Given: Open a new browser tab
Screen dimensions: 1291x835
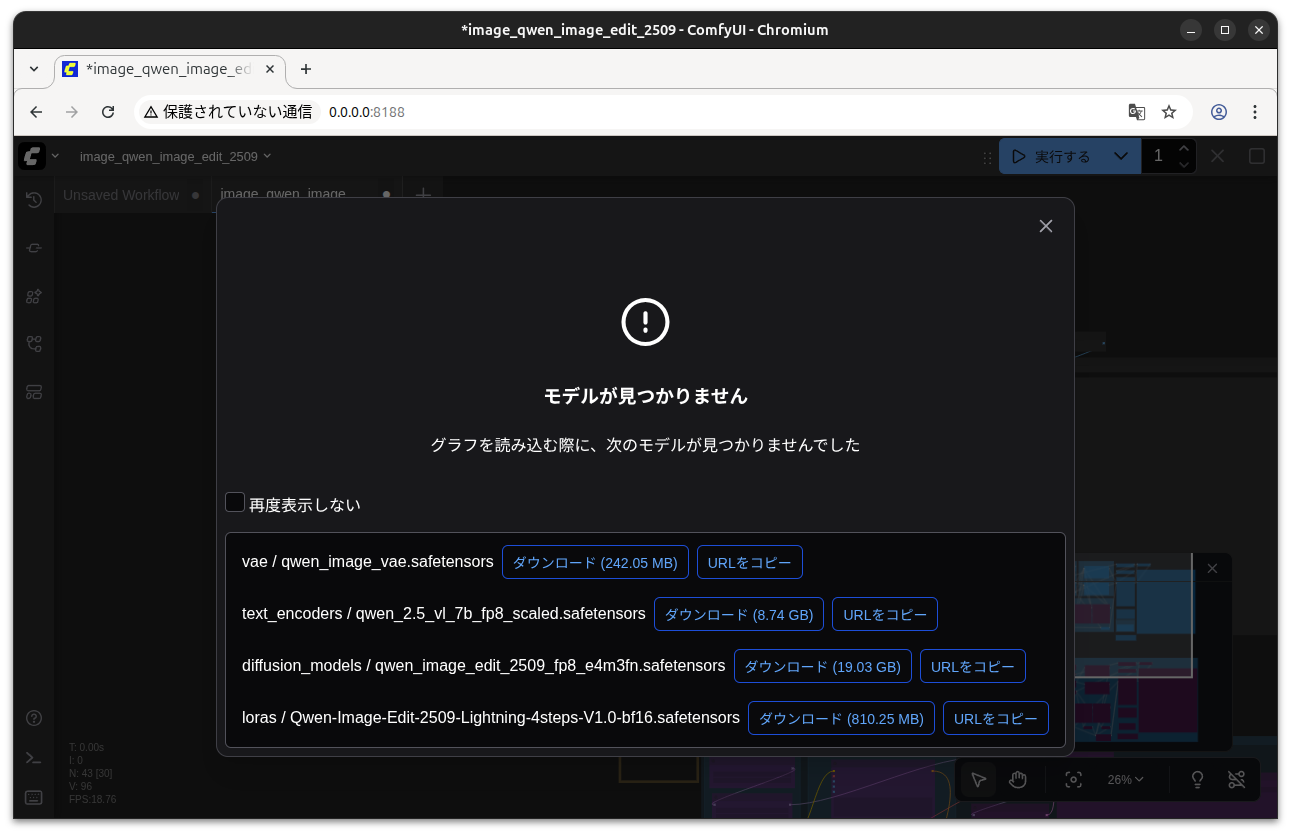Looking at the screenshot, I should (306, 69).
